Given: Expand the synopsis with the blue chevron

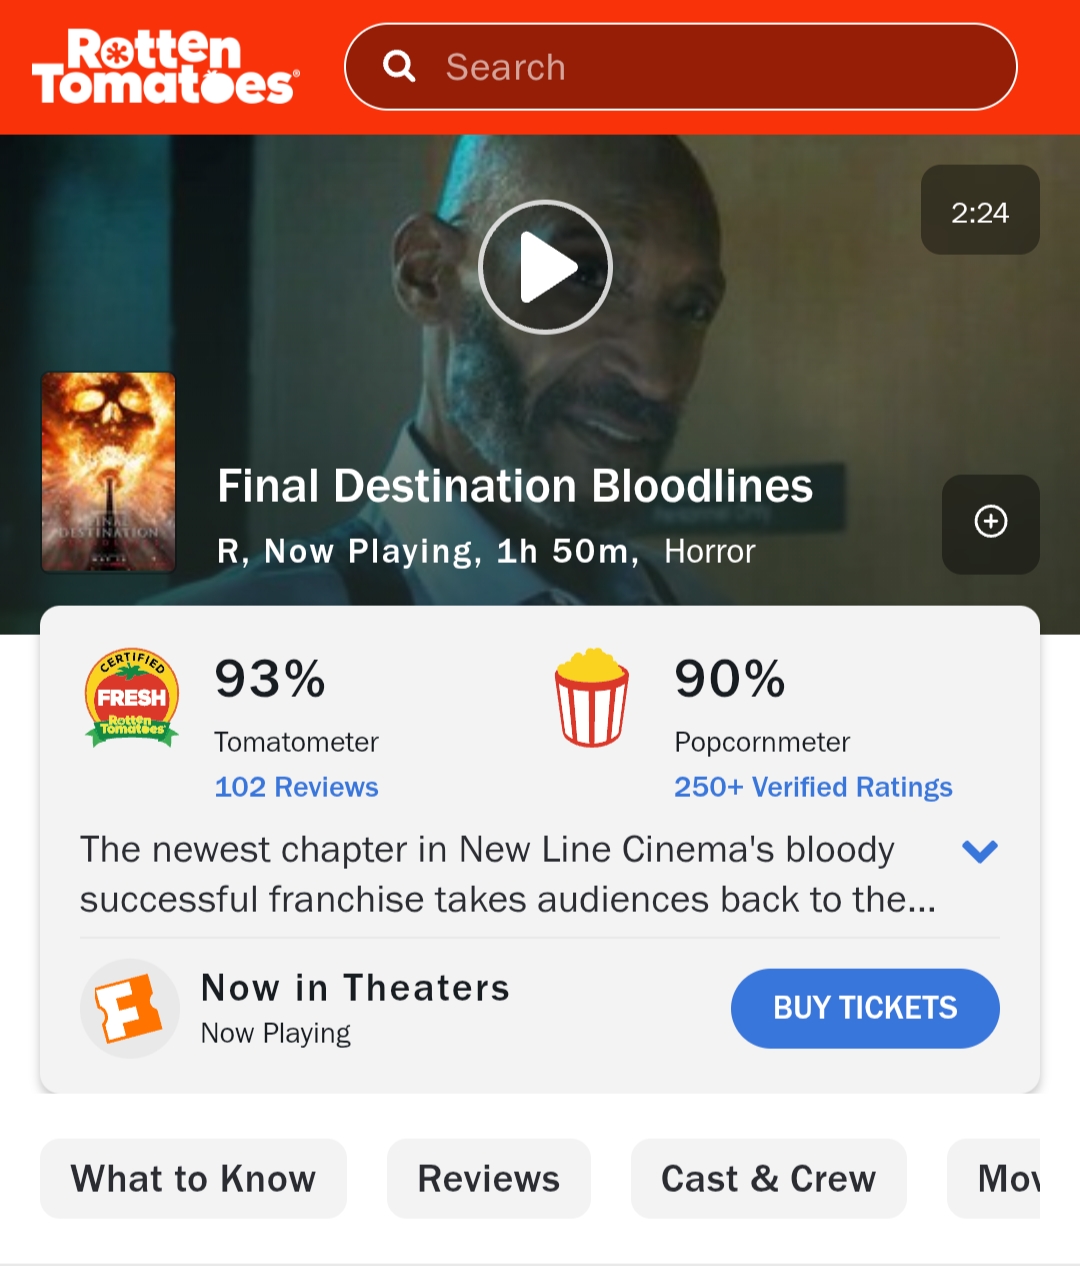Looking at the screenshot, I should tap(980, 851).
